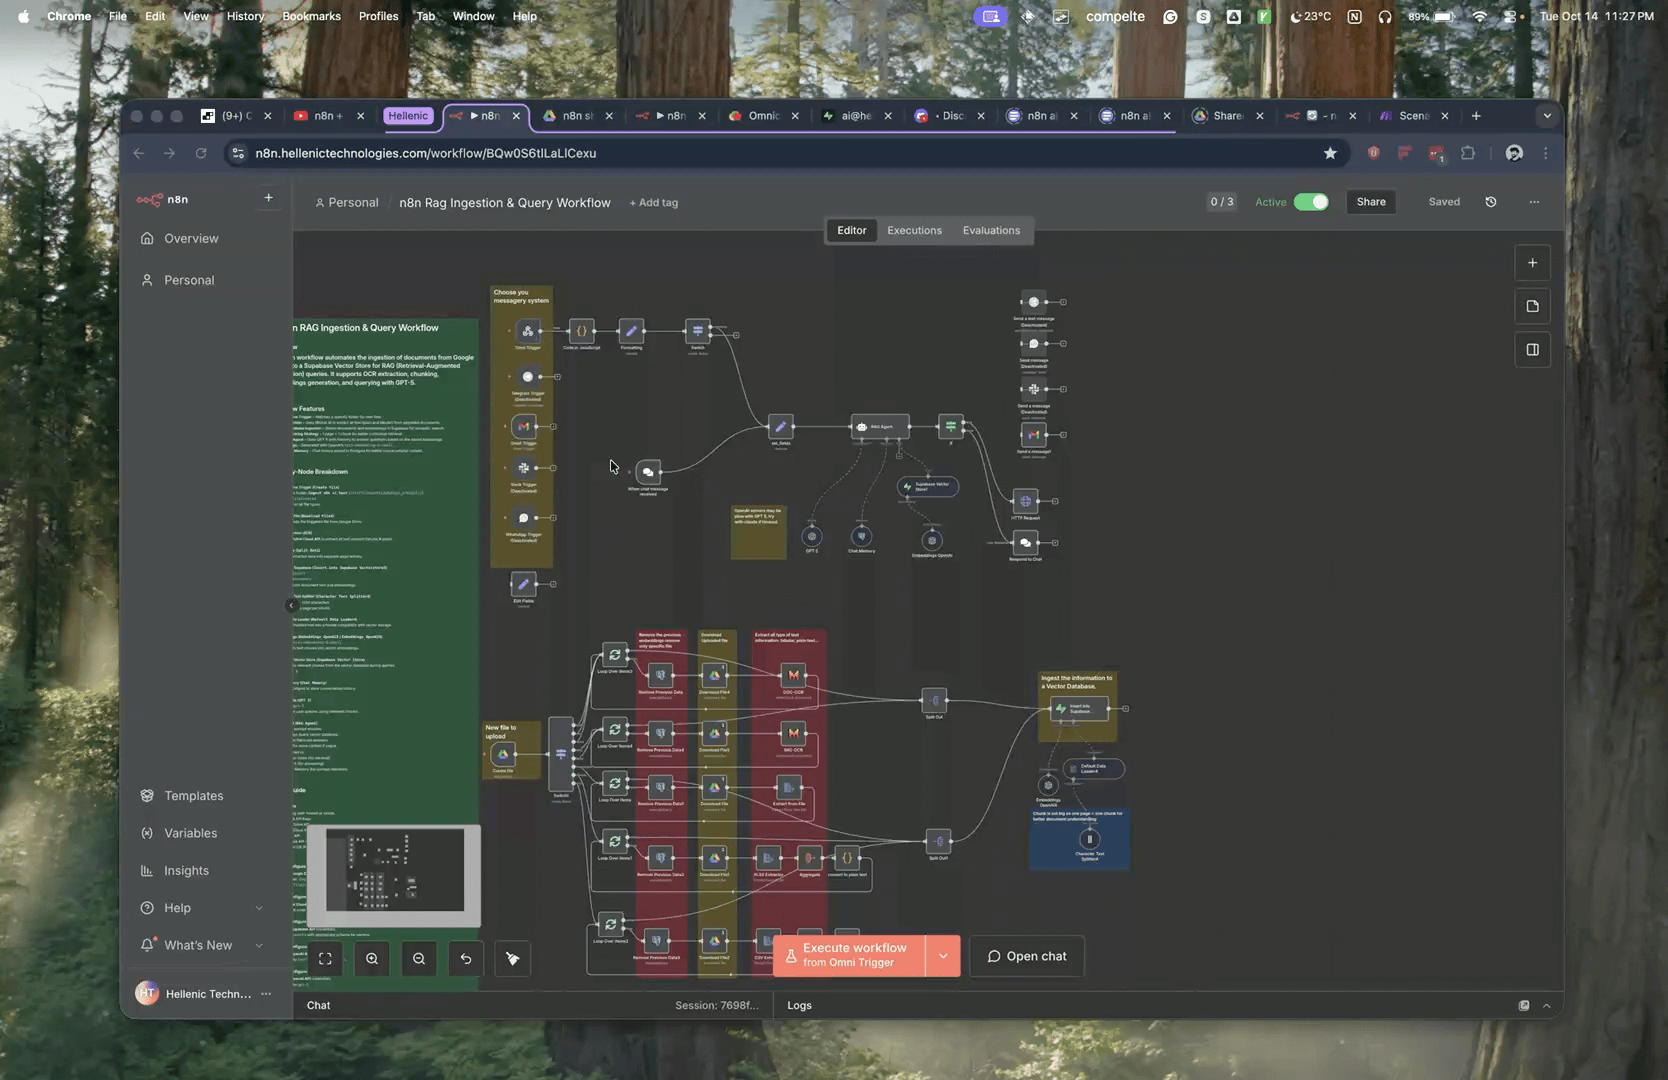Select the Character Text Splitter node
The height and width of the screenshot is (1080, 1668).
[x=1089, y=840]
